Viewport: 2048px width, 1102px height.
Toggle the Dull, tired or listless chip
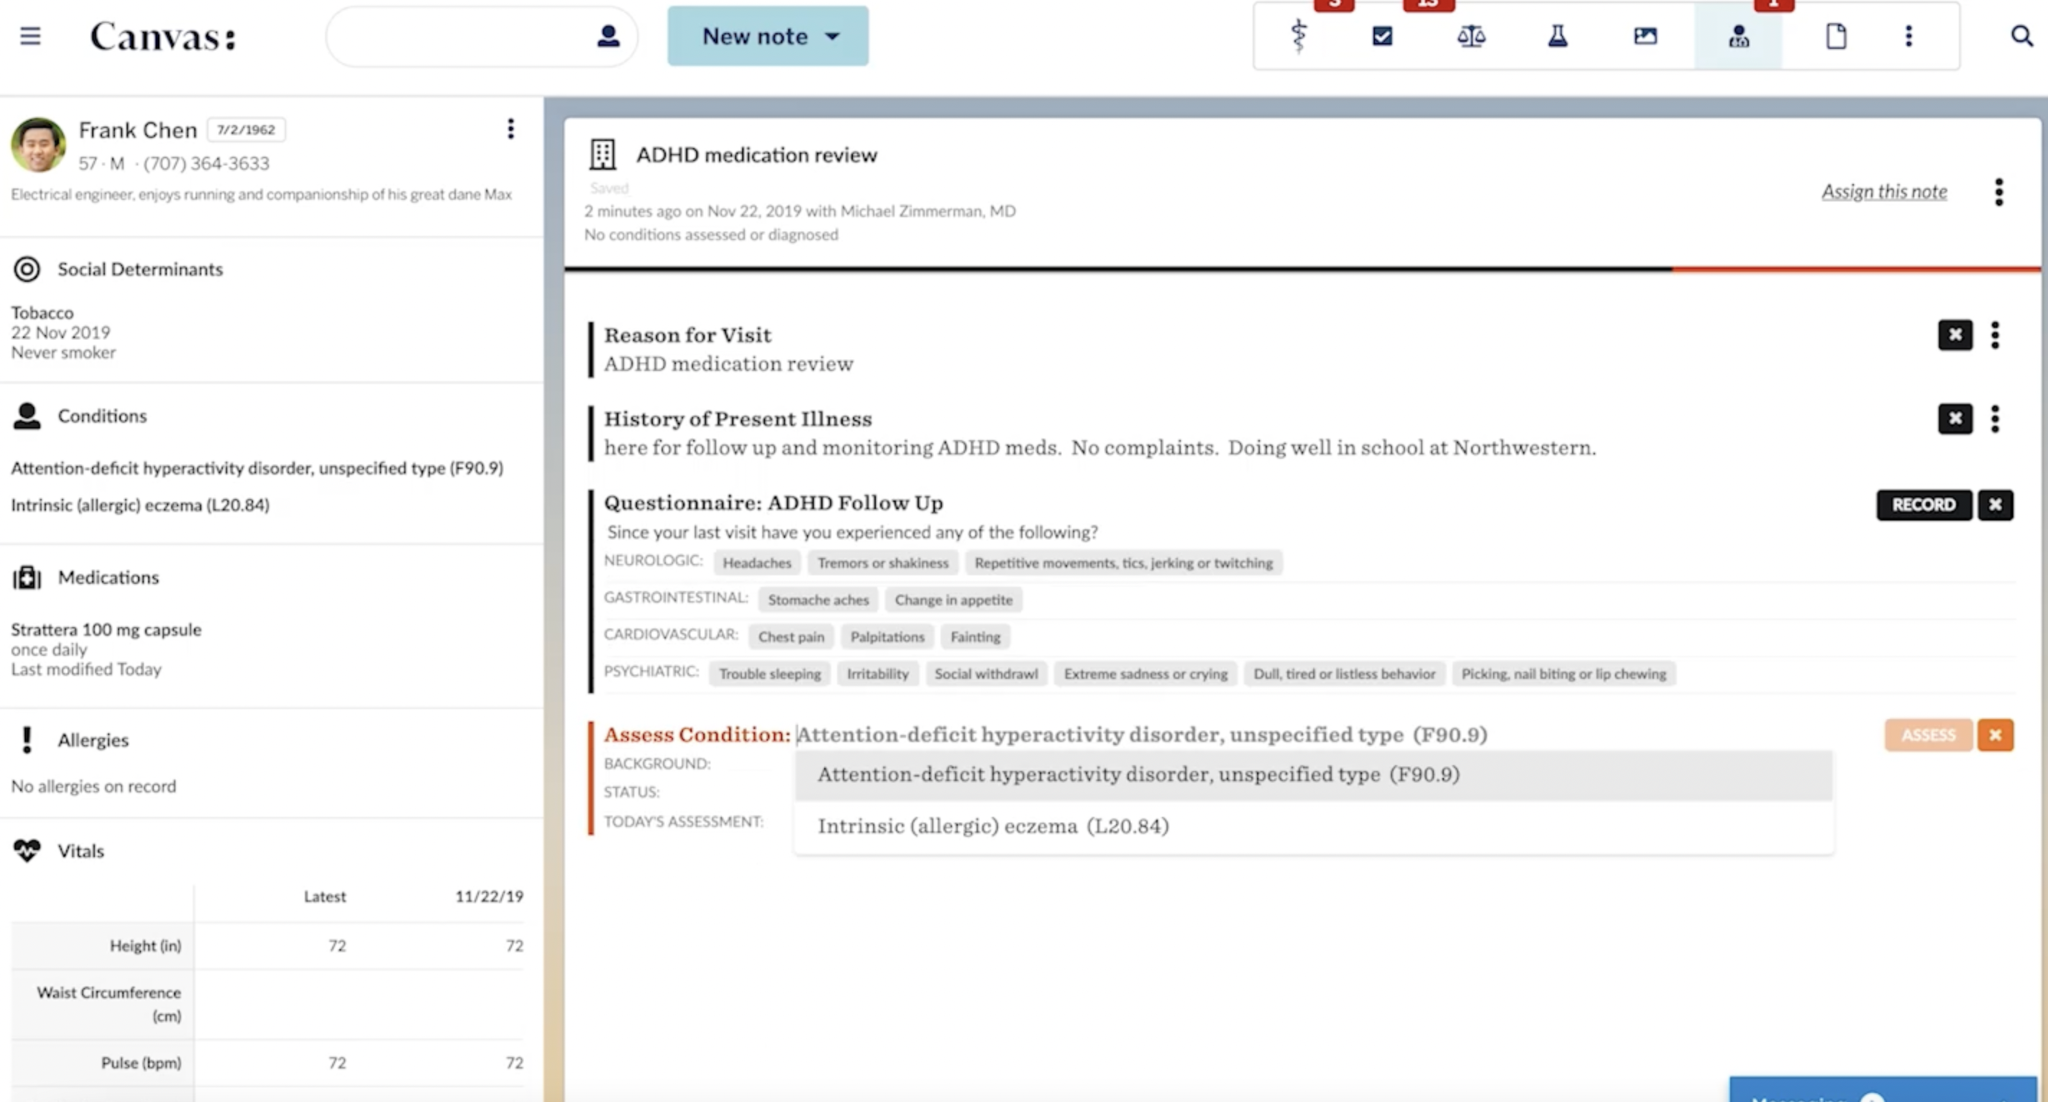pos(1344,674)
